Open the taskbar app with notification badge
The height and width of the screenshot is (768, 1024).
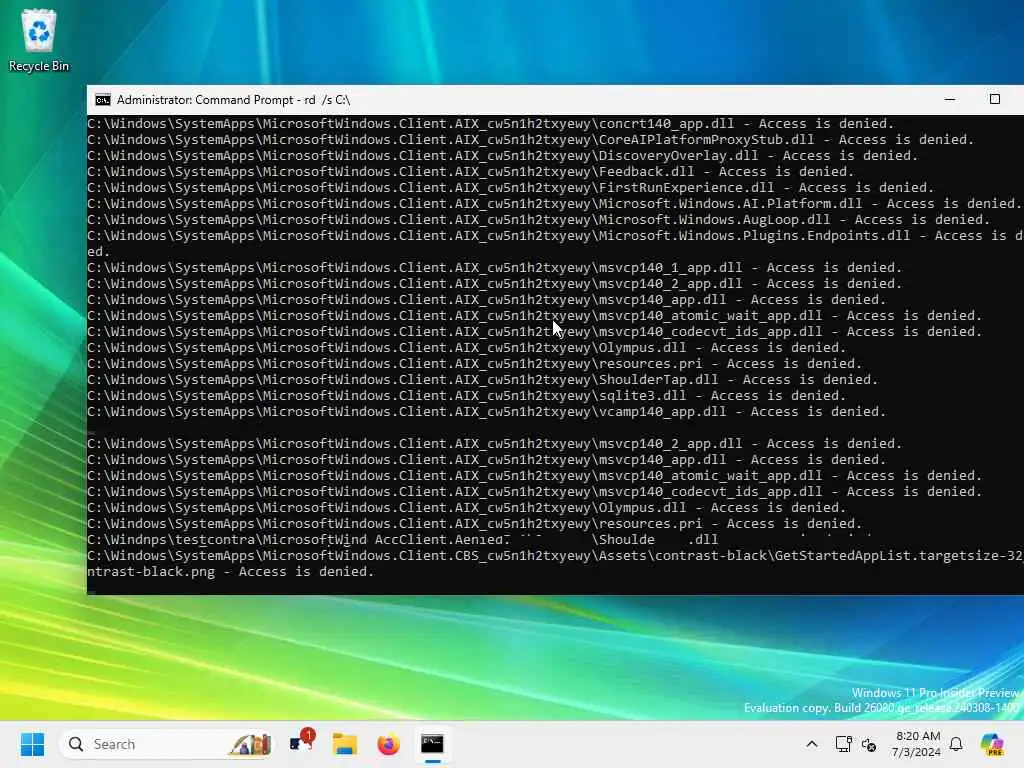[301, 743]
